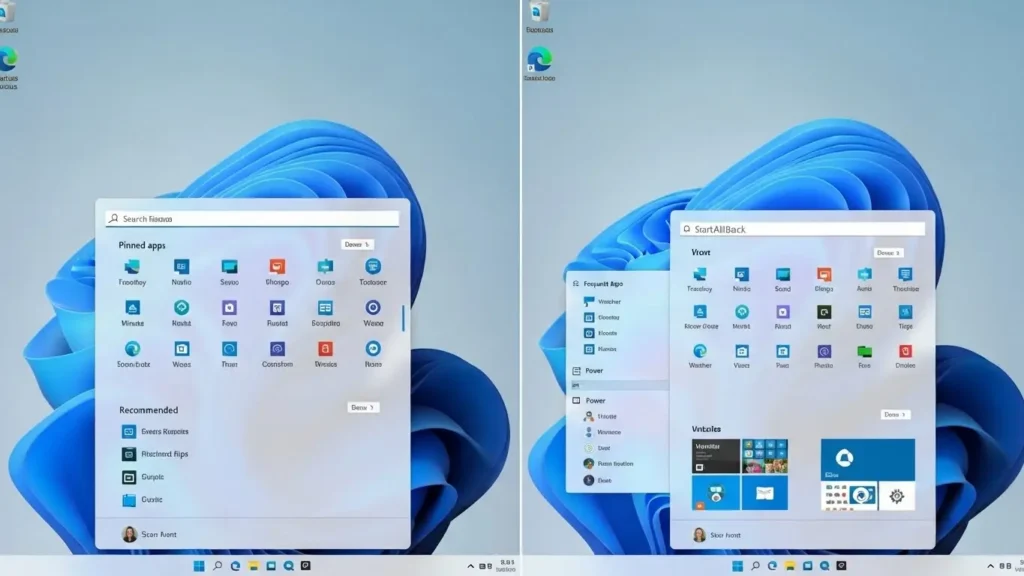The width and height of the screenshot is (1024, 576).
Task: Open the Recycle Bin on the desktop
Action: point(538,15)
